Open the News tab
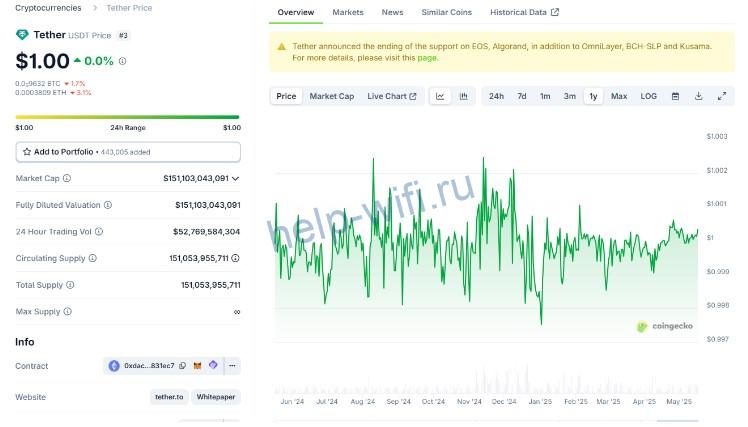 [x=393, y=12]
